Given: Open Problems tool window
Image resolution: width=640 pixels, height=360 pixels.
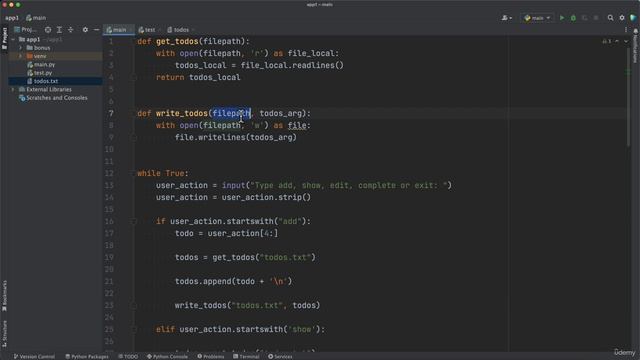Looking at the screenshot, I should 211,357.
